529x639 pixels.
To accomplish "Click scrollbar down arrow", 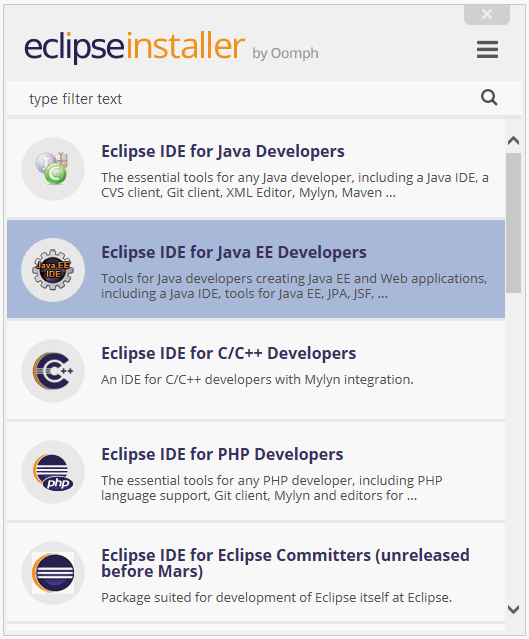I will coord(514,609).
